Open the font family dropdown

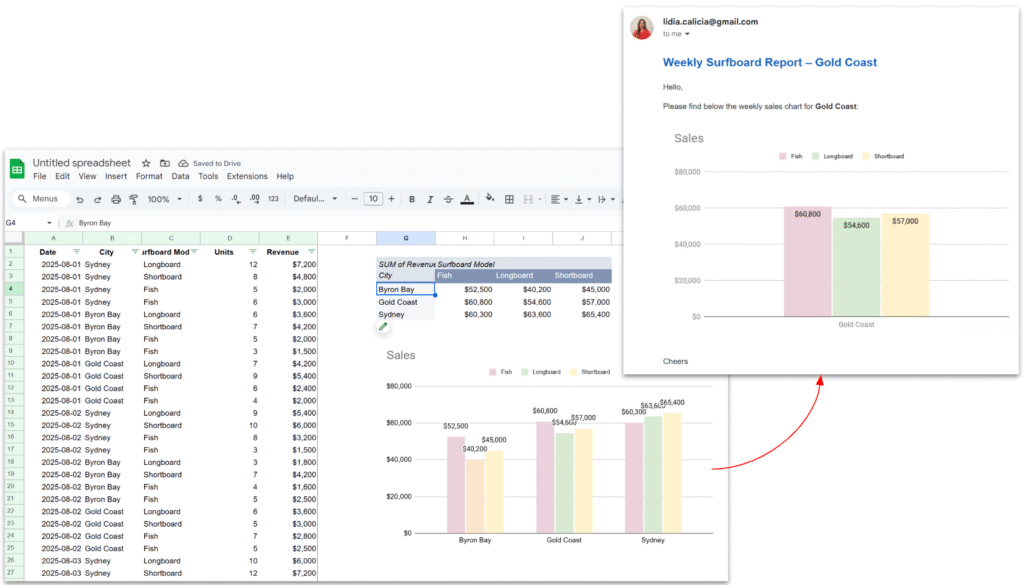315,199
